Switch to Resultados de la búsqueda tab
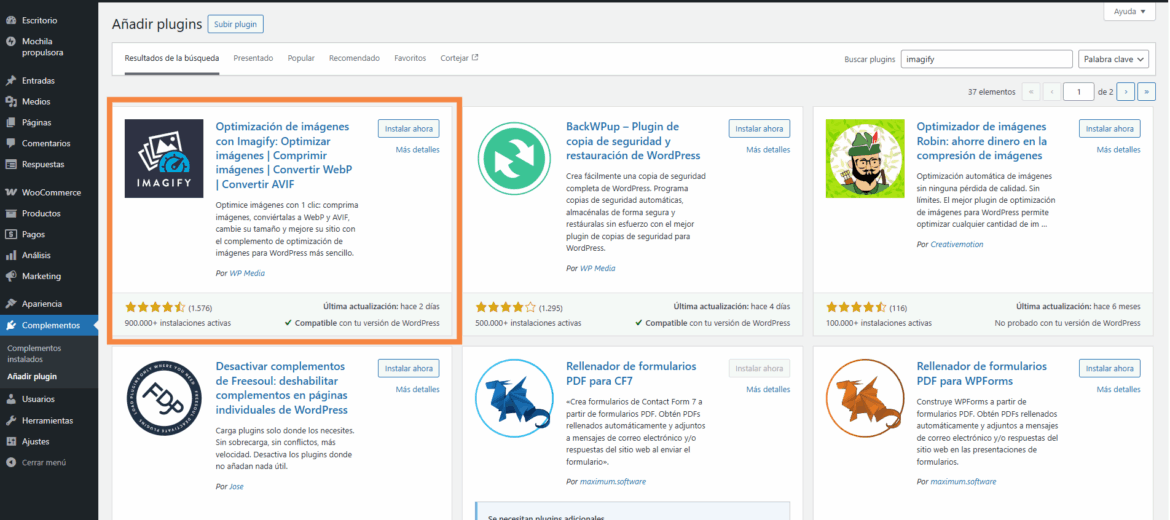This screenshot has width=1170, height=520. 172,58
